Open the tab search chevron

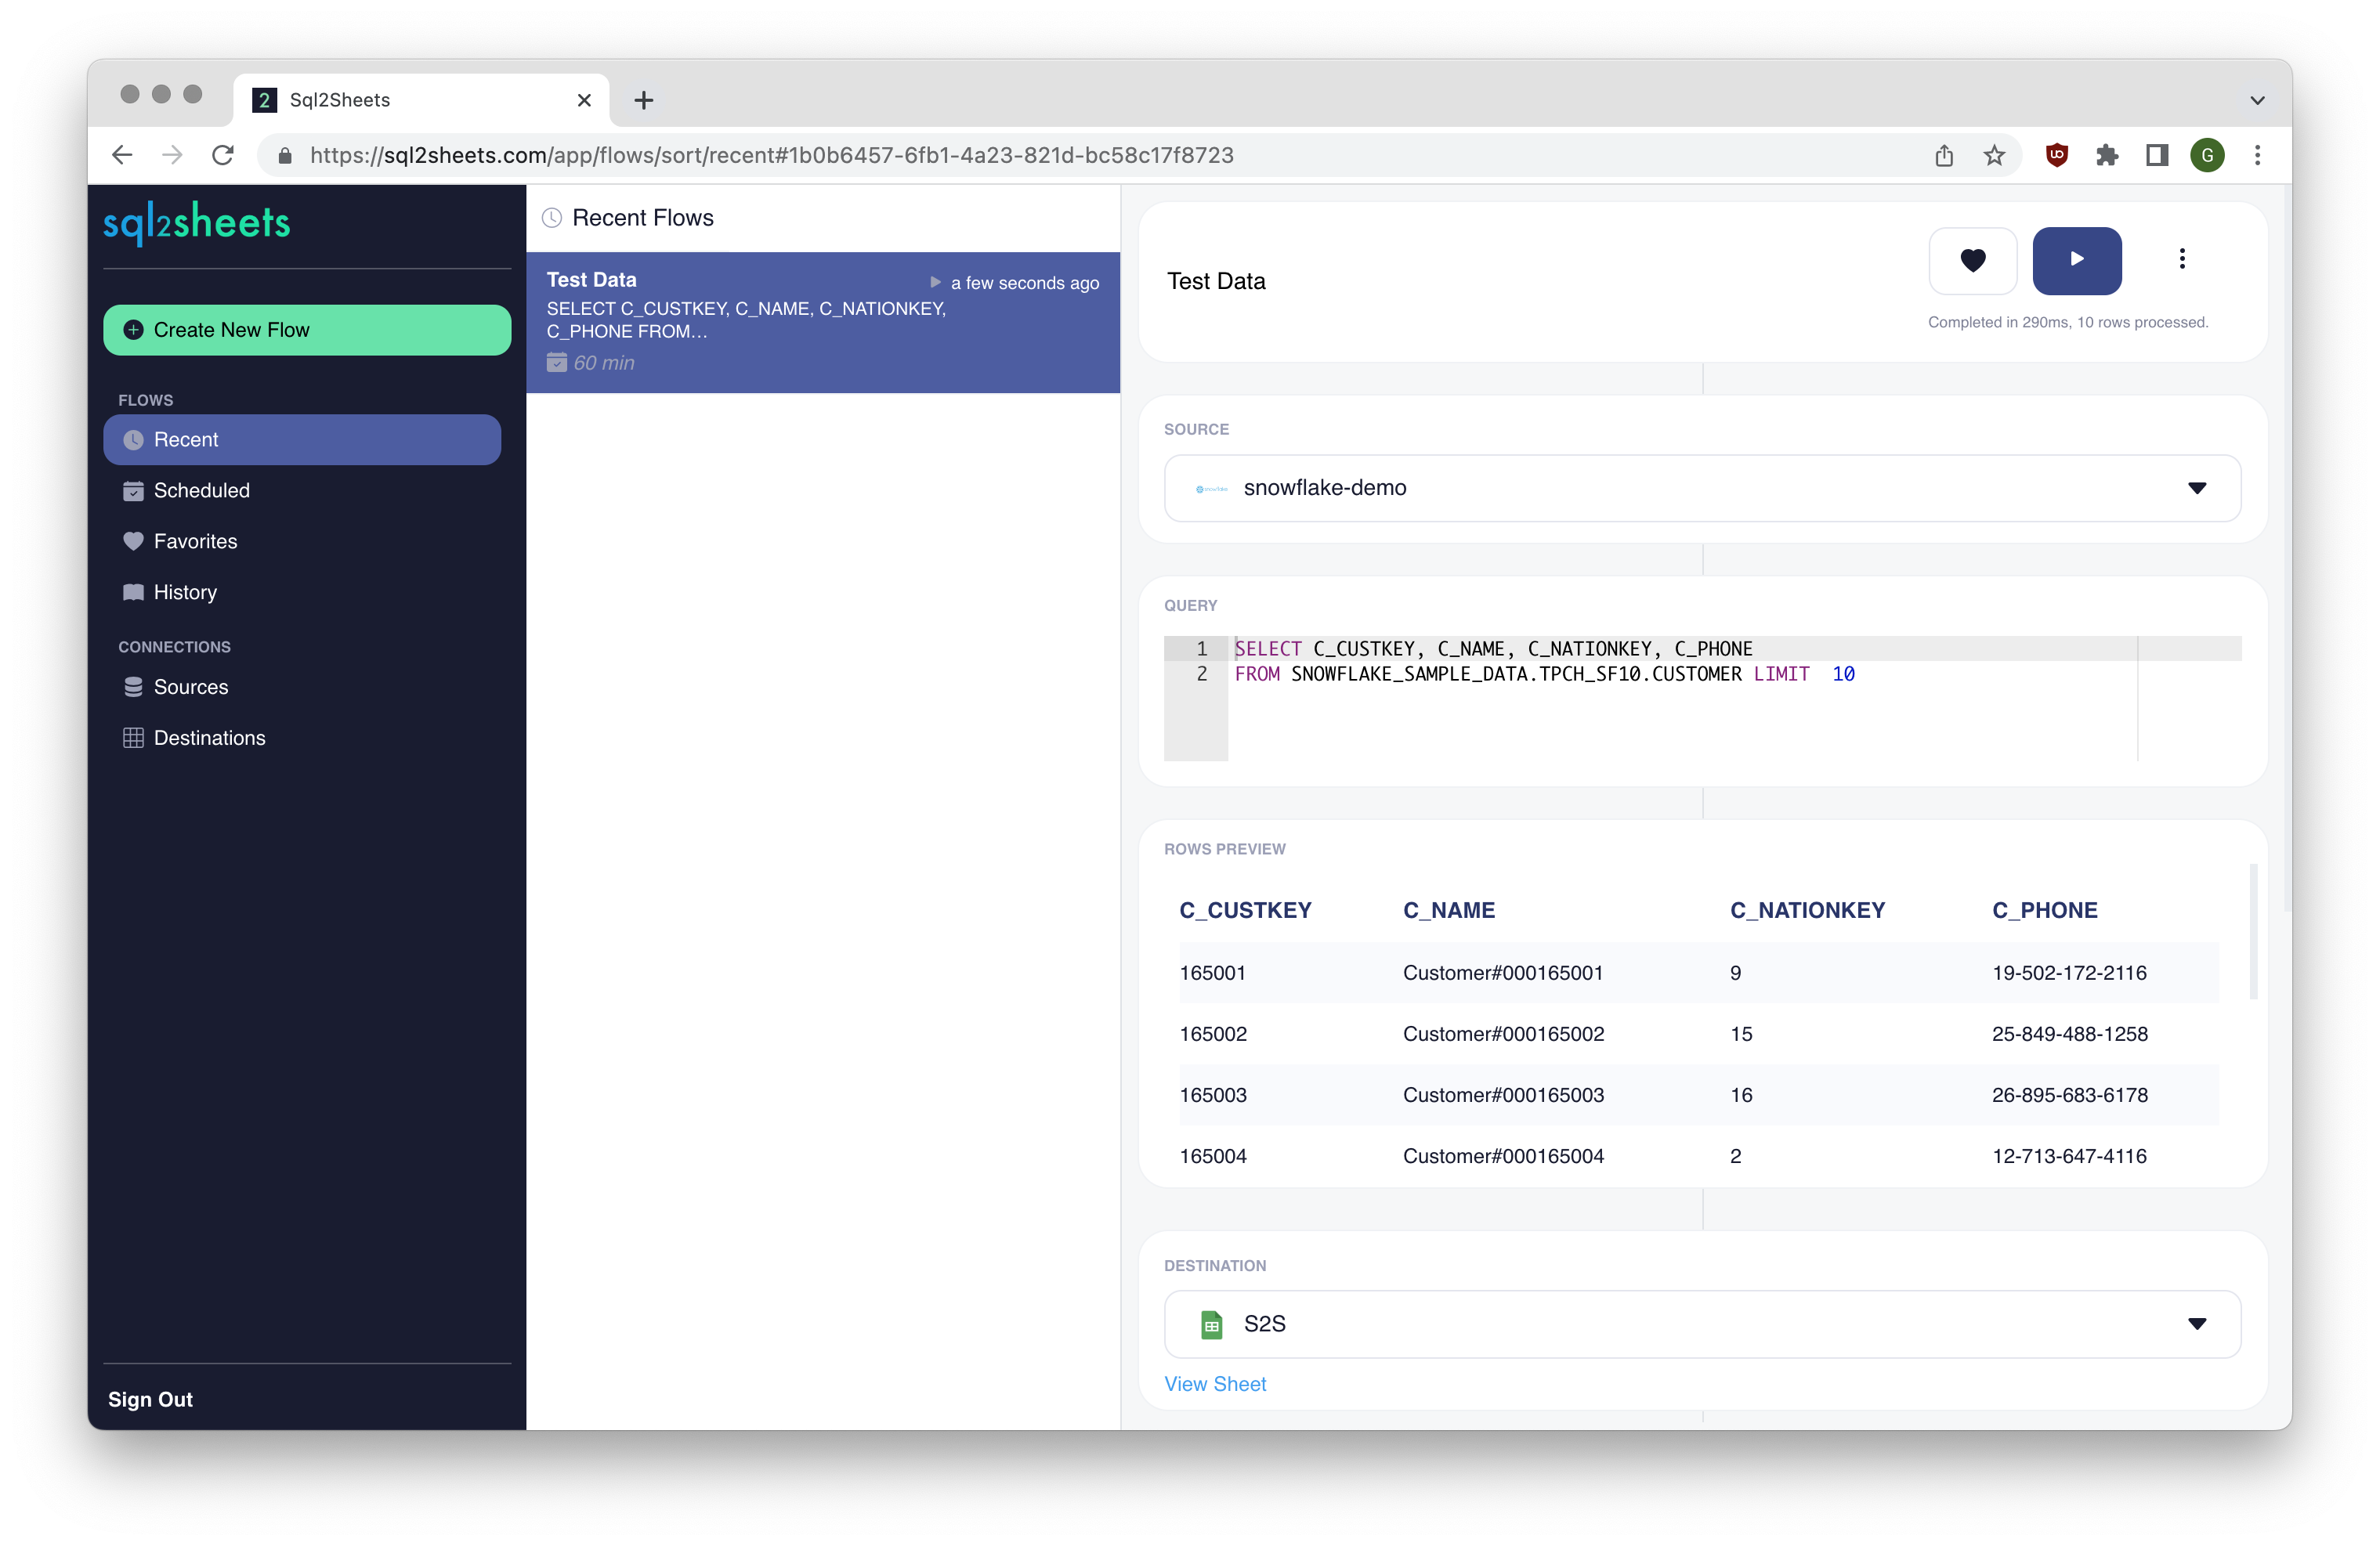pos(2257,100)
